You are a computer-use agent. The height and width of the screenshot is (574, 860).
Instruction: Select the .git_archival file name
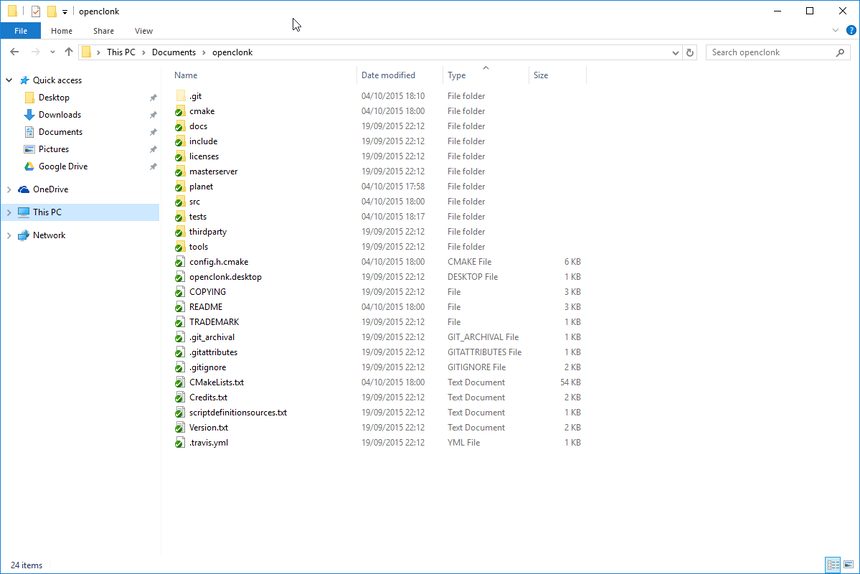point(212,337)
